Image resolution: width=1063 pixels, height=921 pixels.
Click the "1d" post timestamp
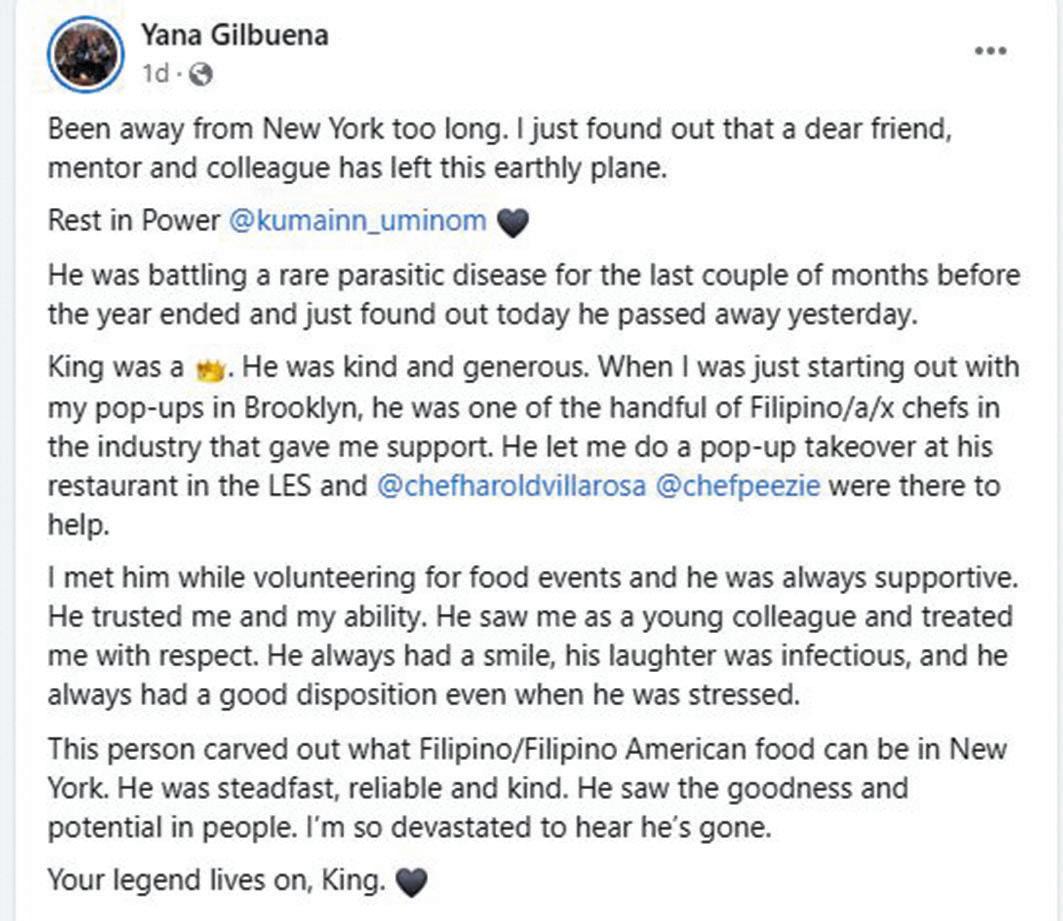155,74
